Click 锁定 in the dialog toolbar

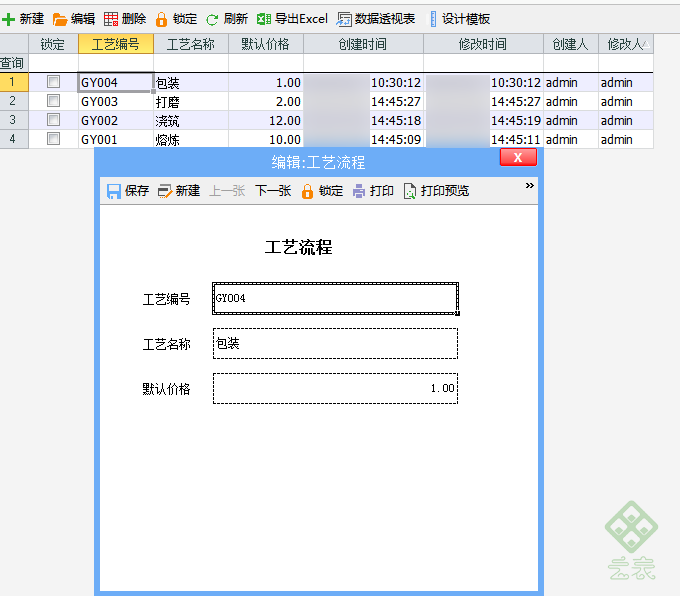322,191
